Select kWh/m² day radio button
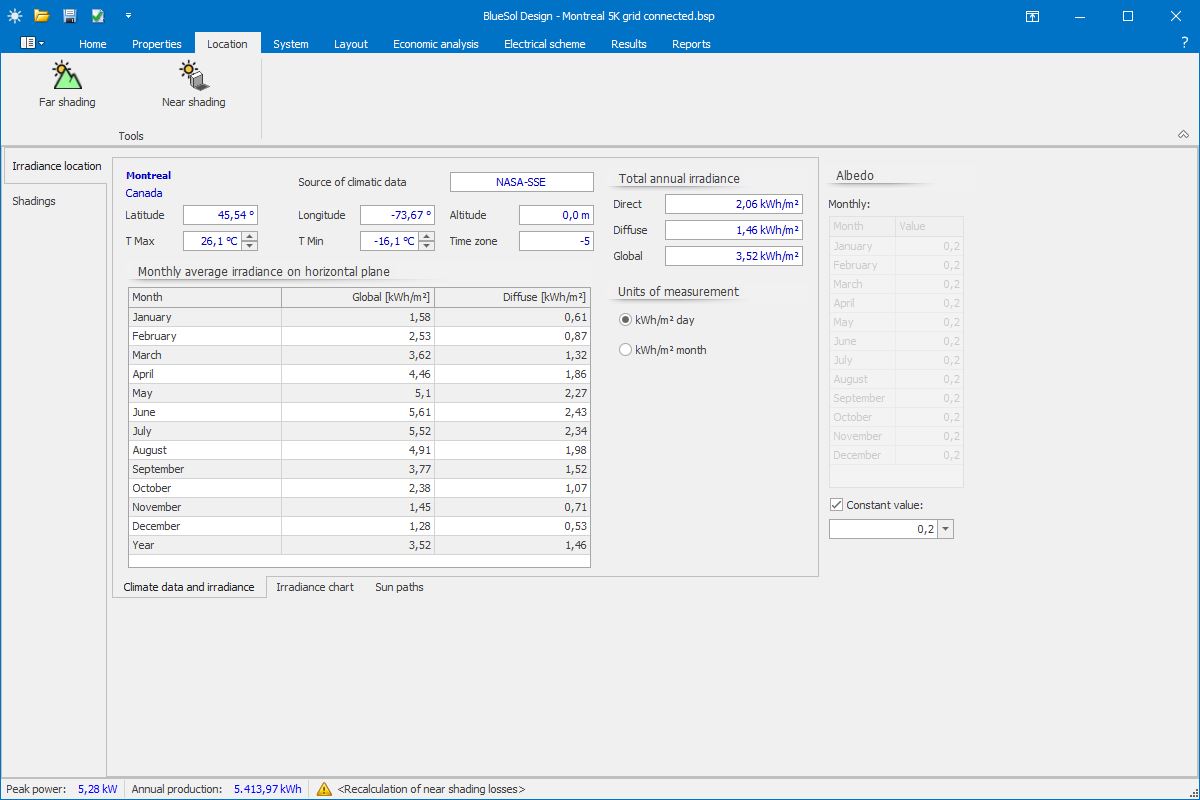Viewport: 1200px width, 800px height. pos(626,320)
